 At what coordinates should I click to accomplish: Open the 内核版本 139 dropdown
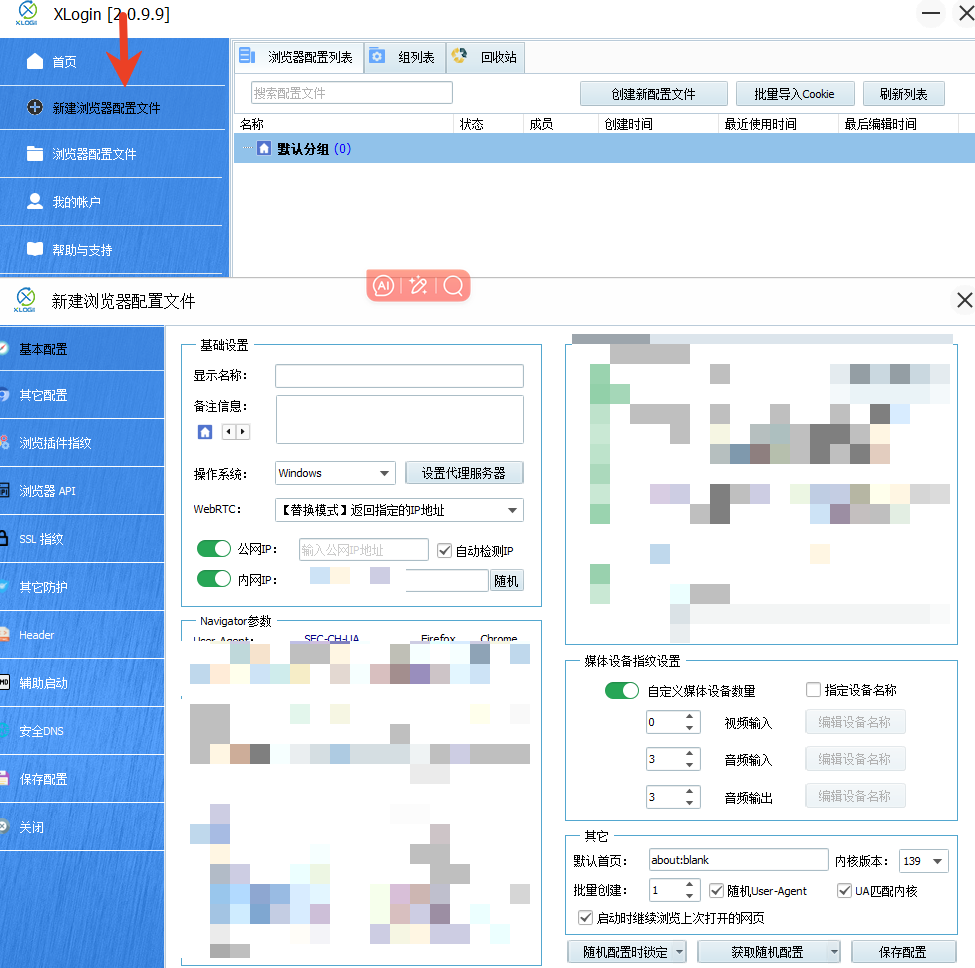[924, 860]
